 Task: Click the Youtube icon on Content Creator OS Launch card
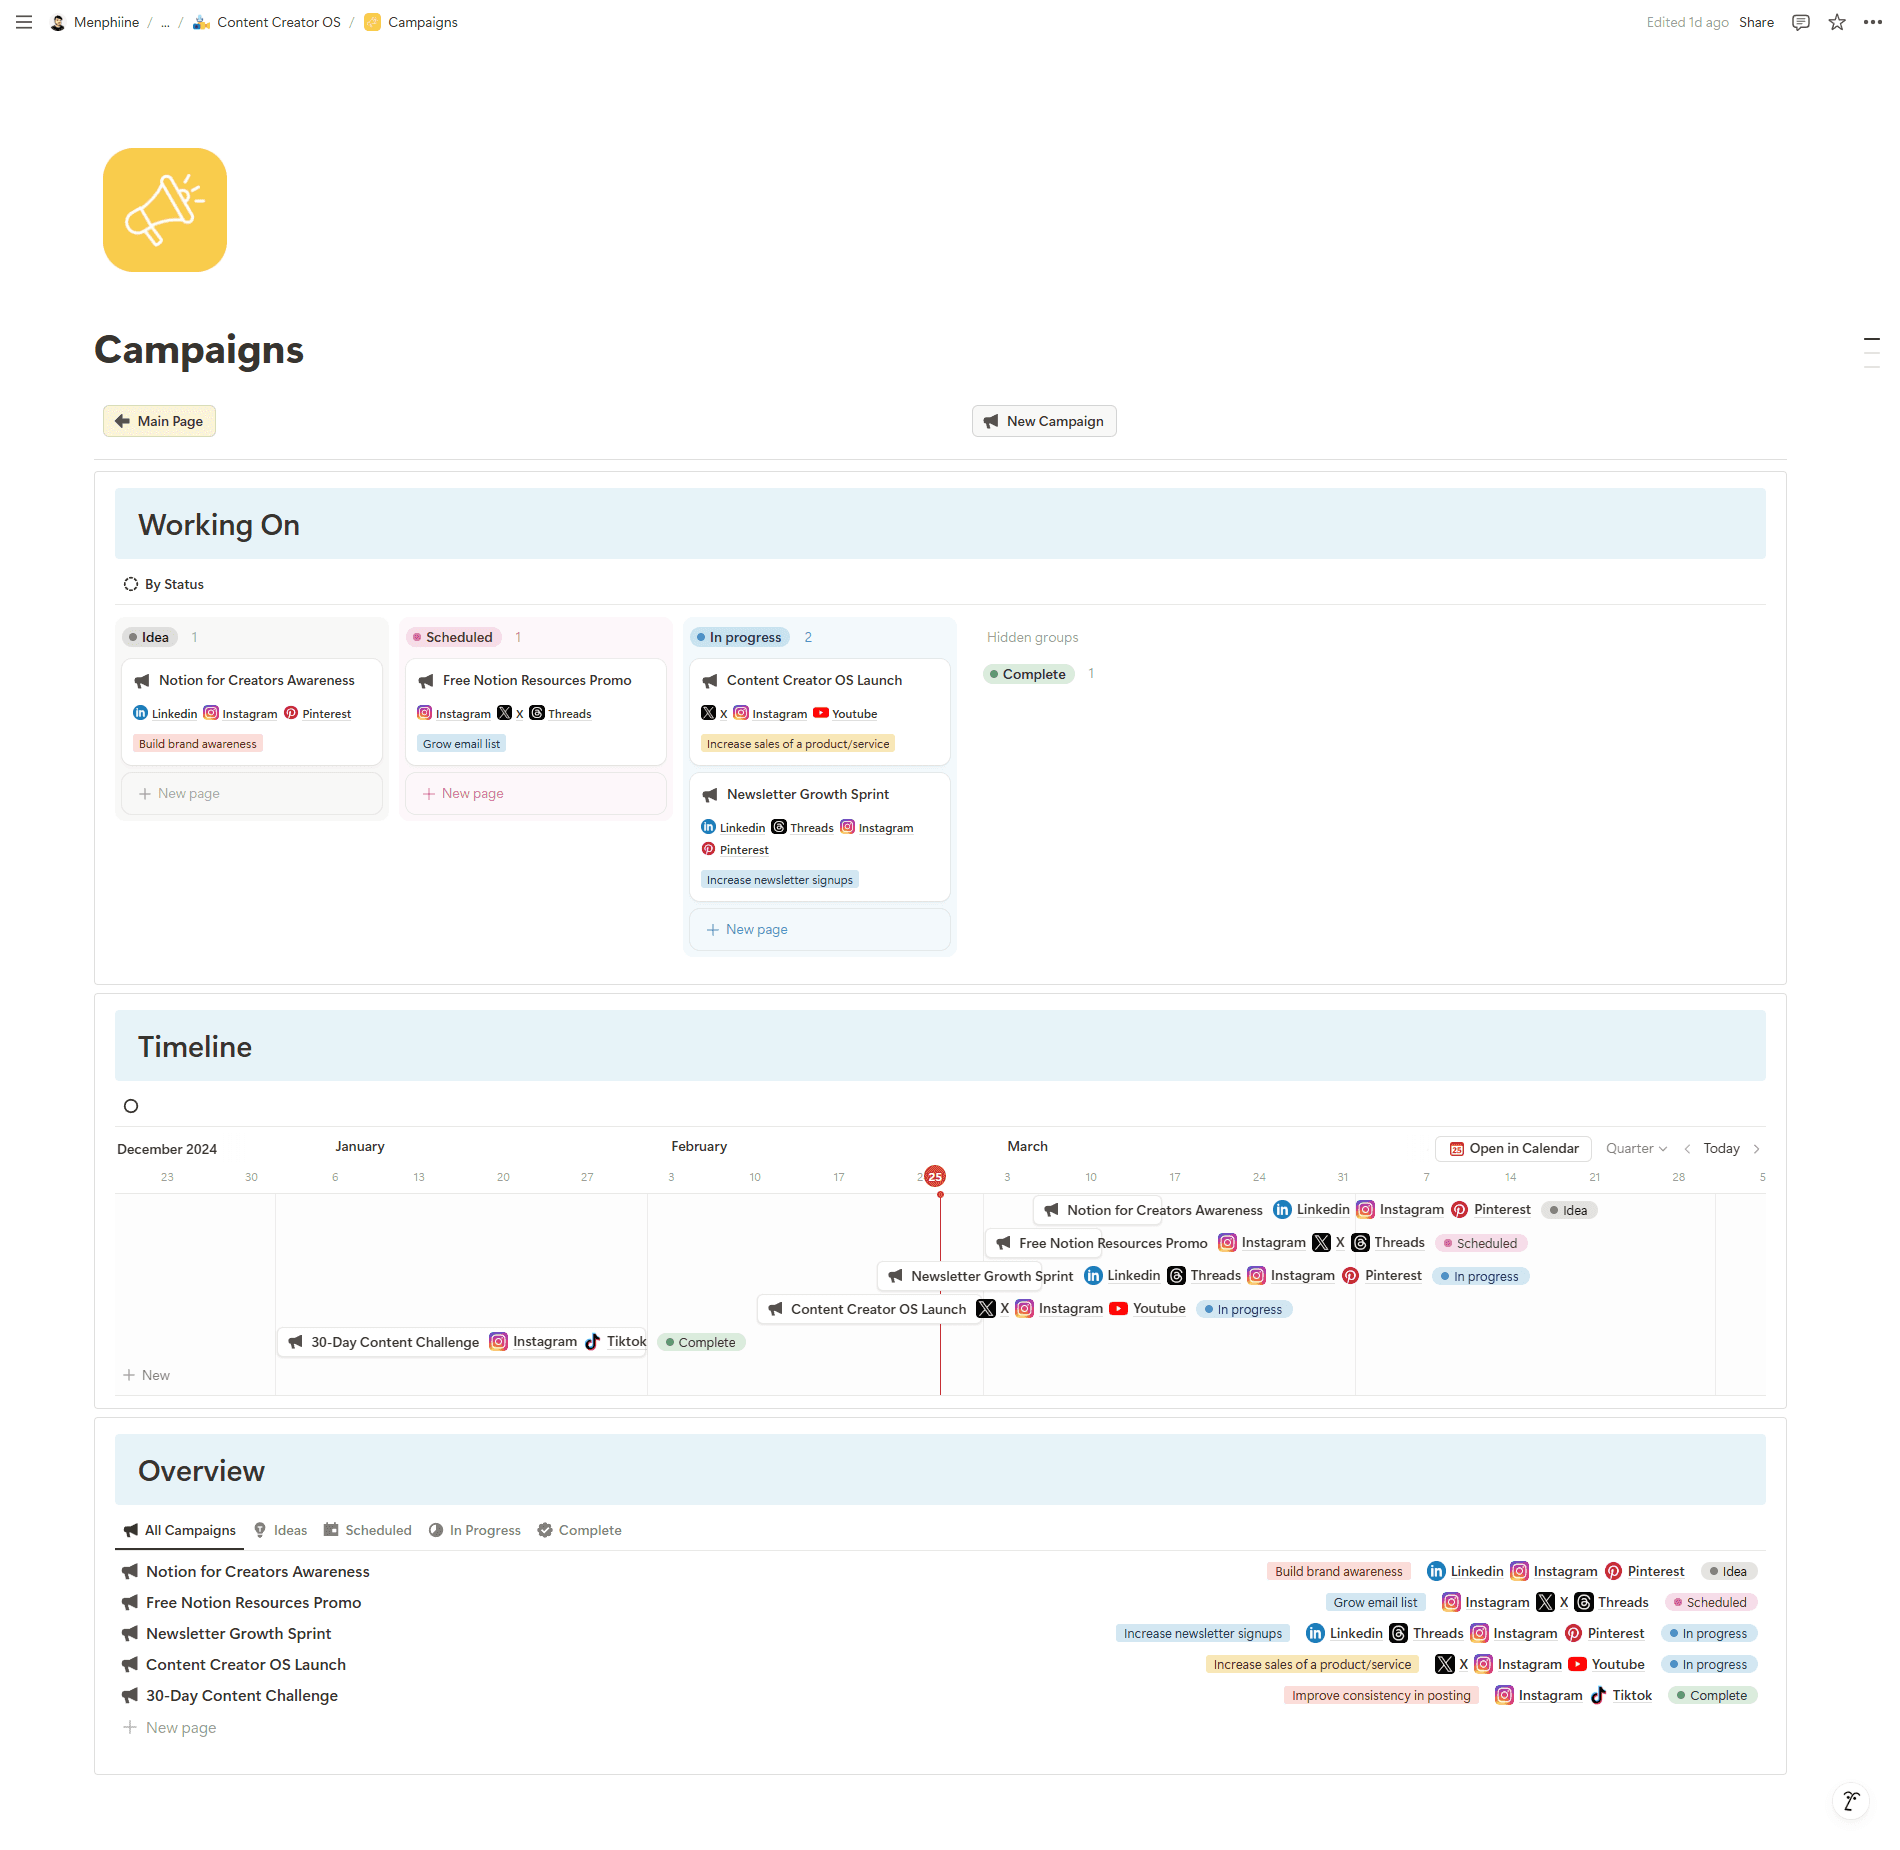(821, 713)
